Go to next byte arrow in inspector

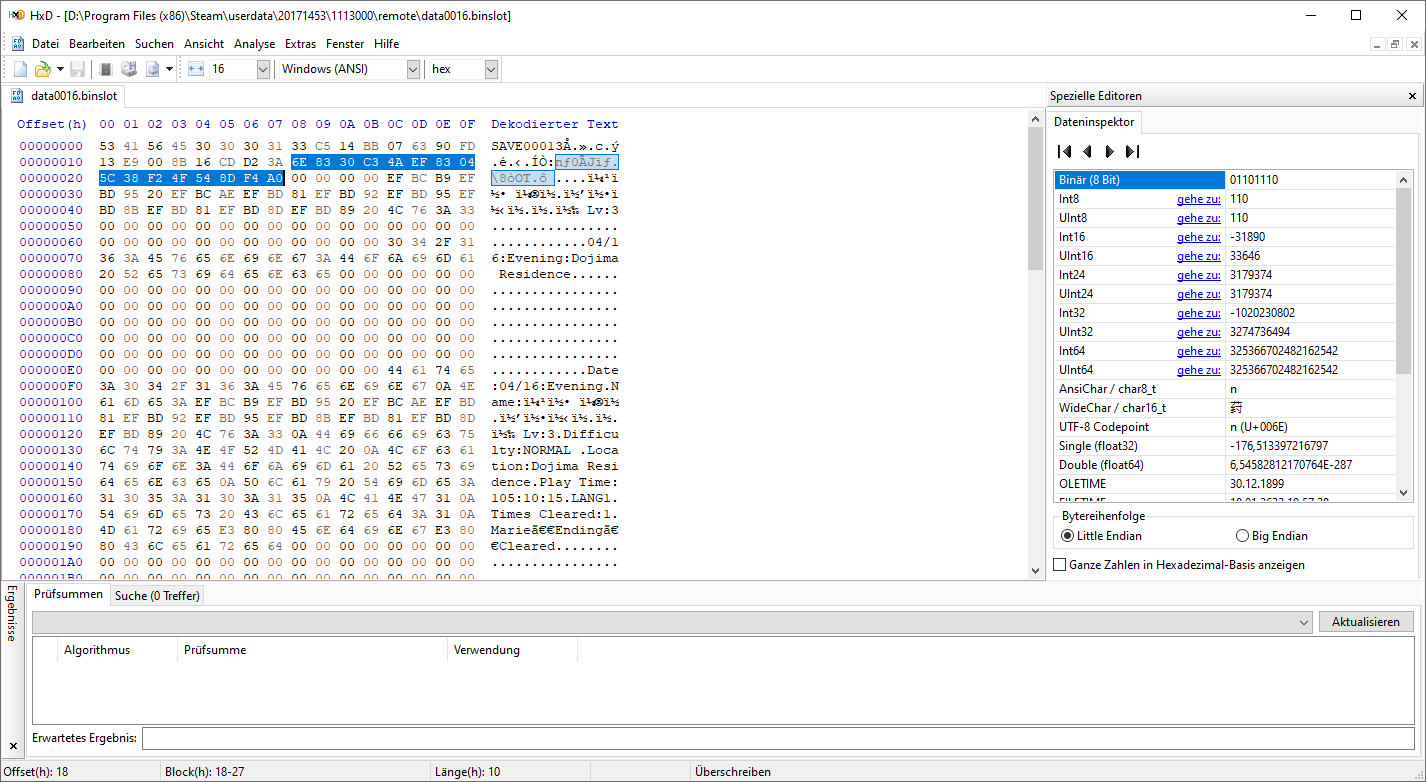tap(1110, 151)
